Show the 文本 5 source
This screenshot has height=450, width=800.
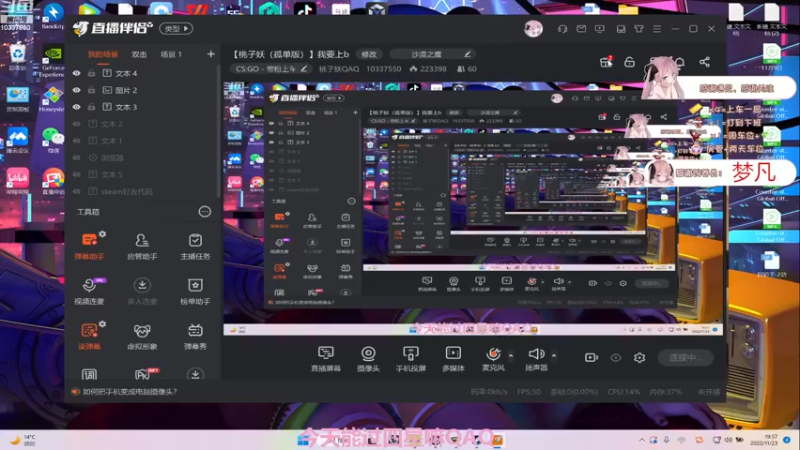(77, 174)
